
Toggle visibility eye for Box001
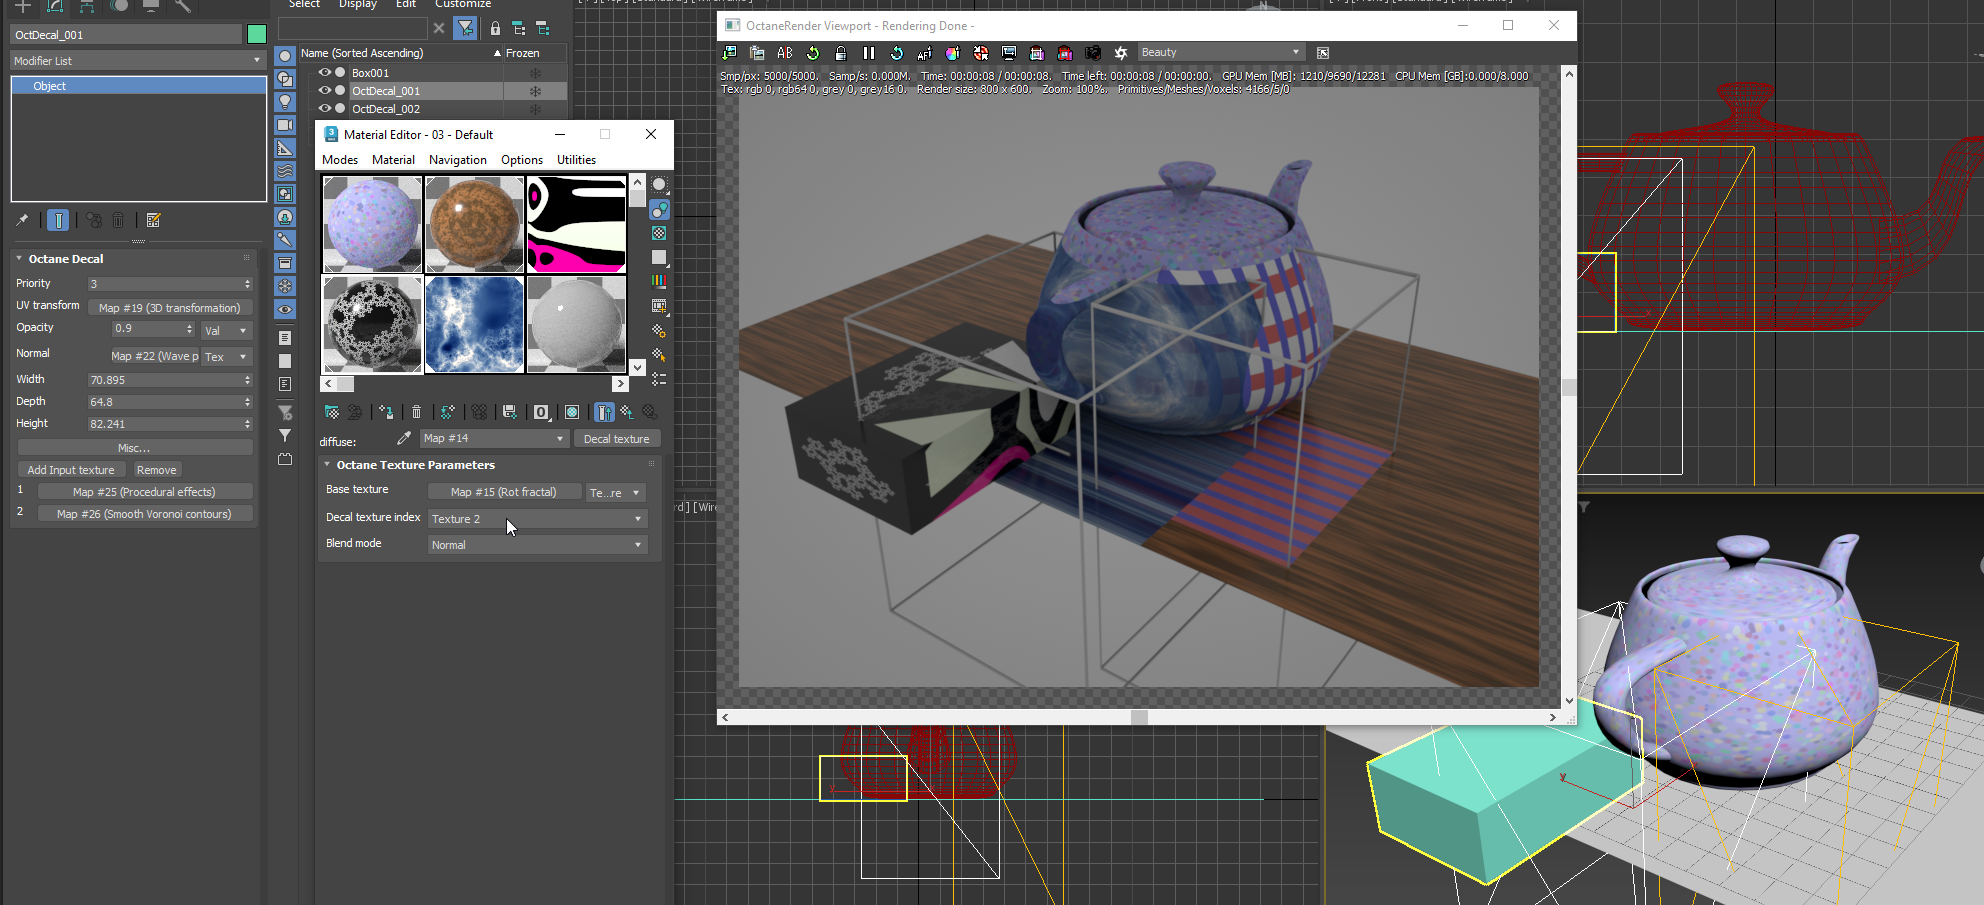pos(324,73)
